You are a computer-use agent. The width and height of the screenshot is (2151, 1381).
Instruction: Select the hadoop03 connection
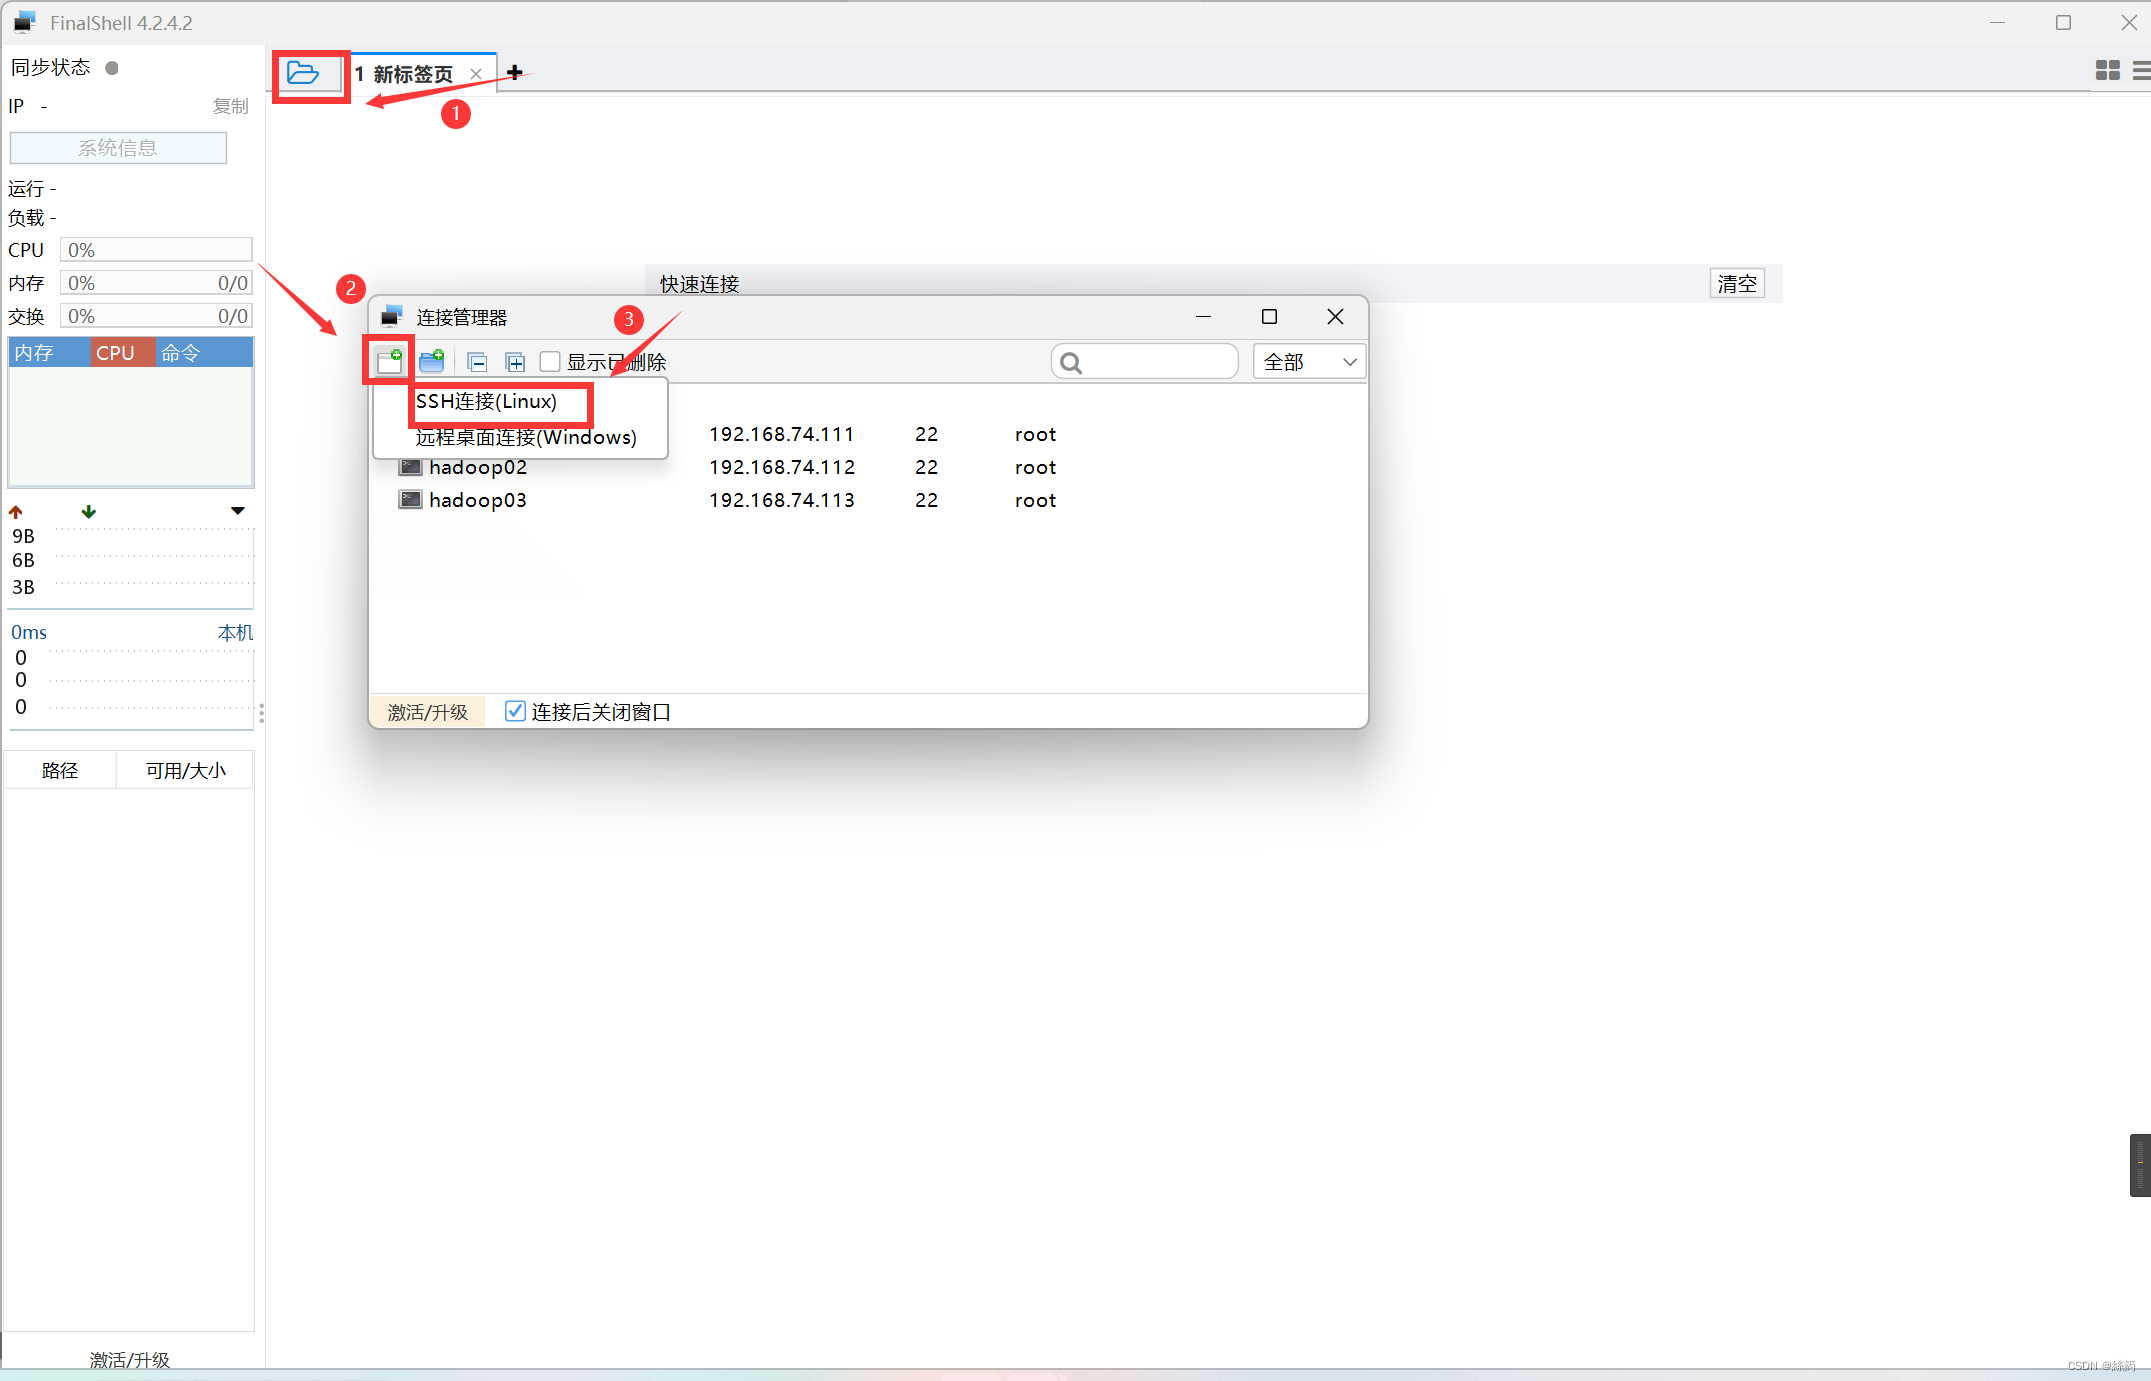(x=477, y=500)
